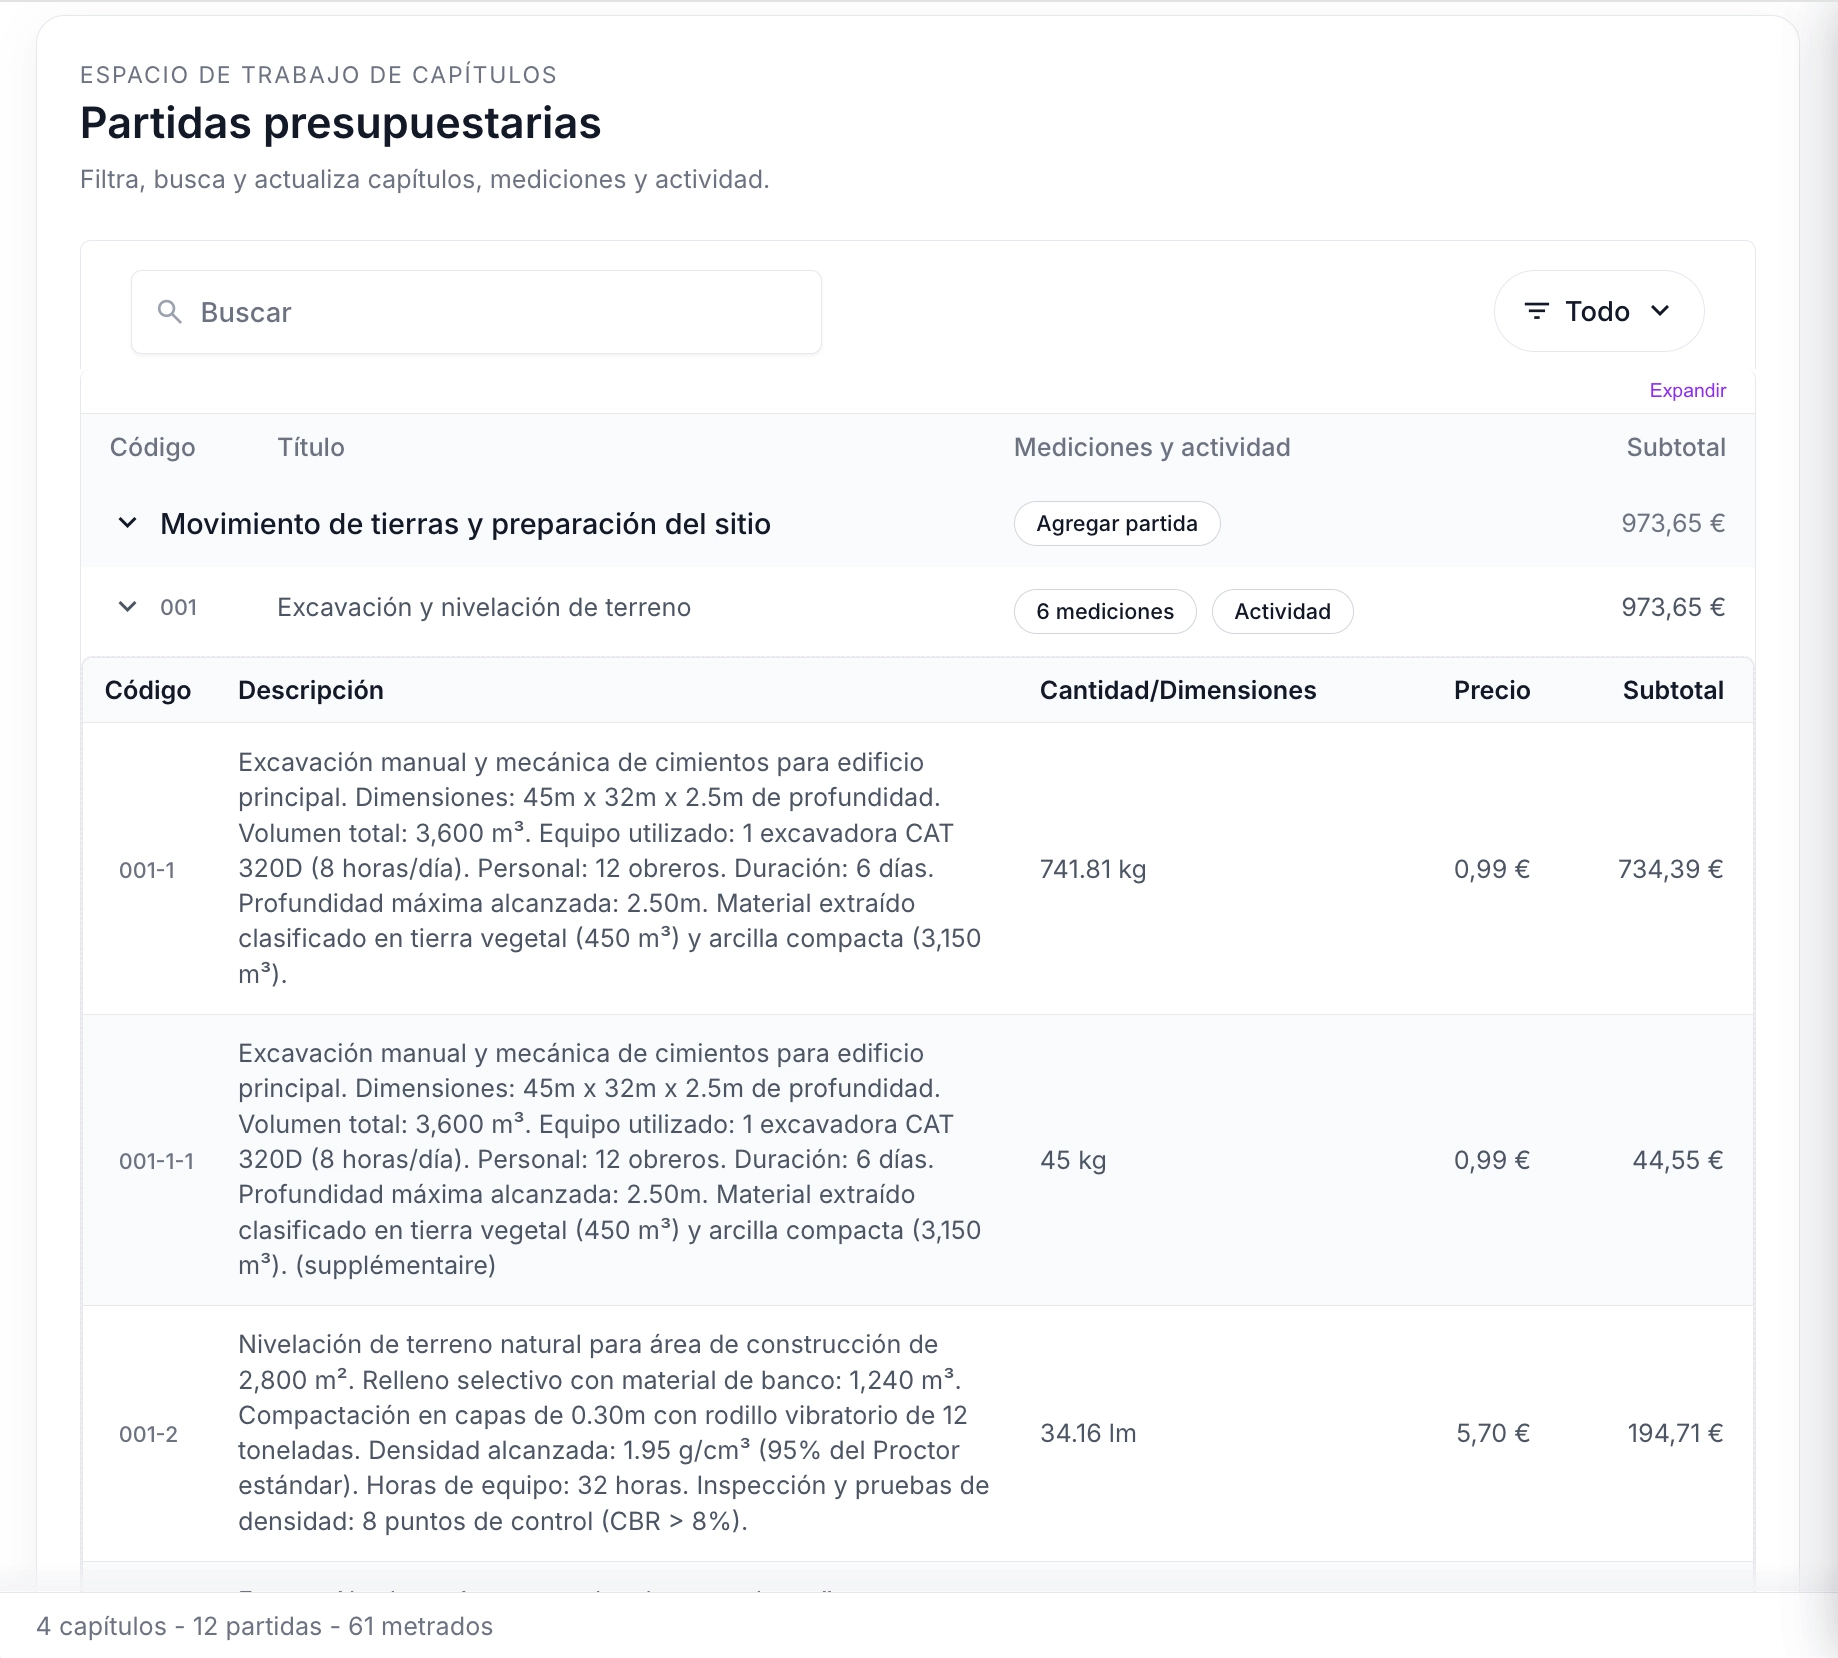Select the Actividad chip for partida 001
The width and height of the screenshot is (1838, 1658).
(x=1283, y=611)
